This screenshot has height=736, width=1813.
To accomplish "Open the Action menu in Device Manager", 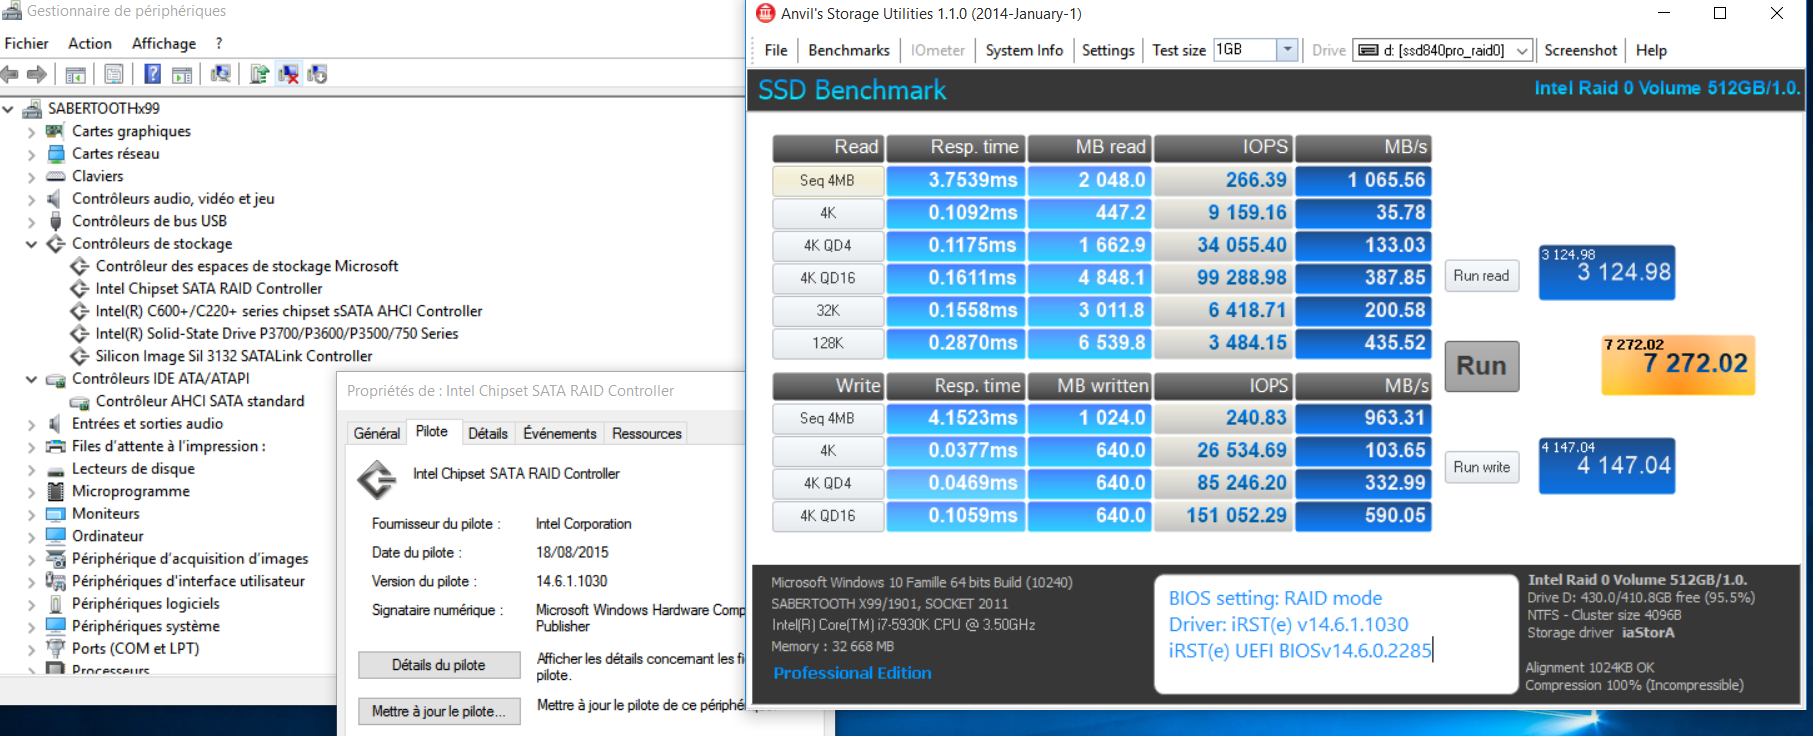I will [90, 43].
